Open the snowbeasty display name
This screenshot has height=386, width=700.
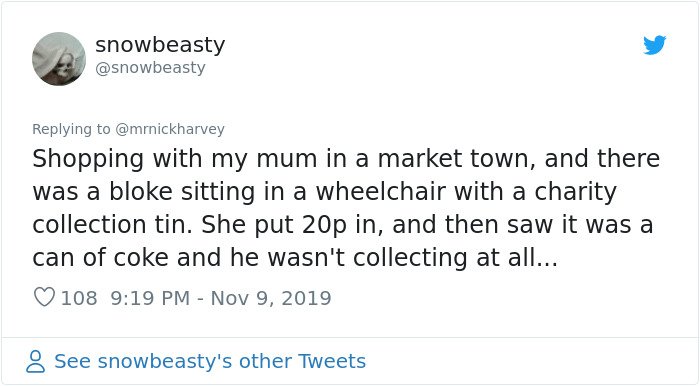click(160, 45)
